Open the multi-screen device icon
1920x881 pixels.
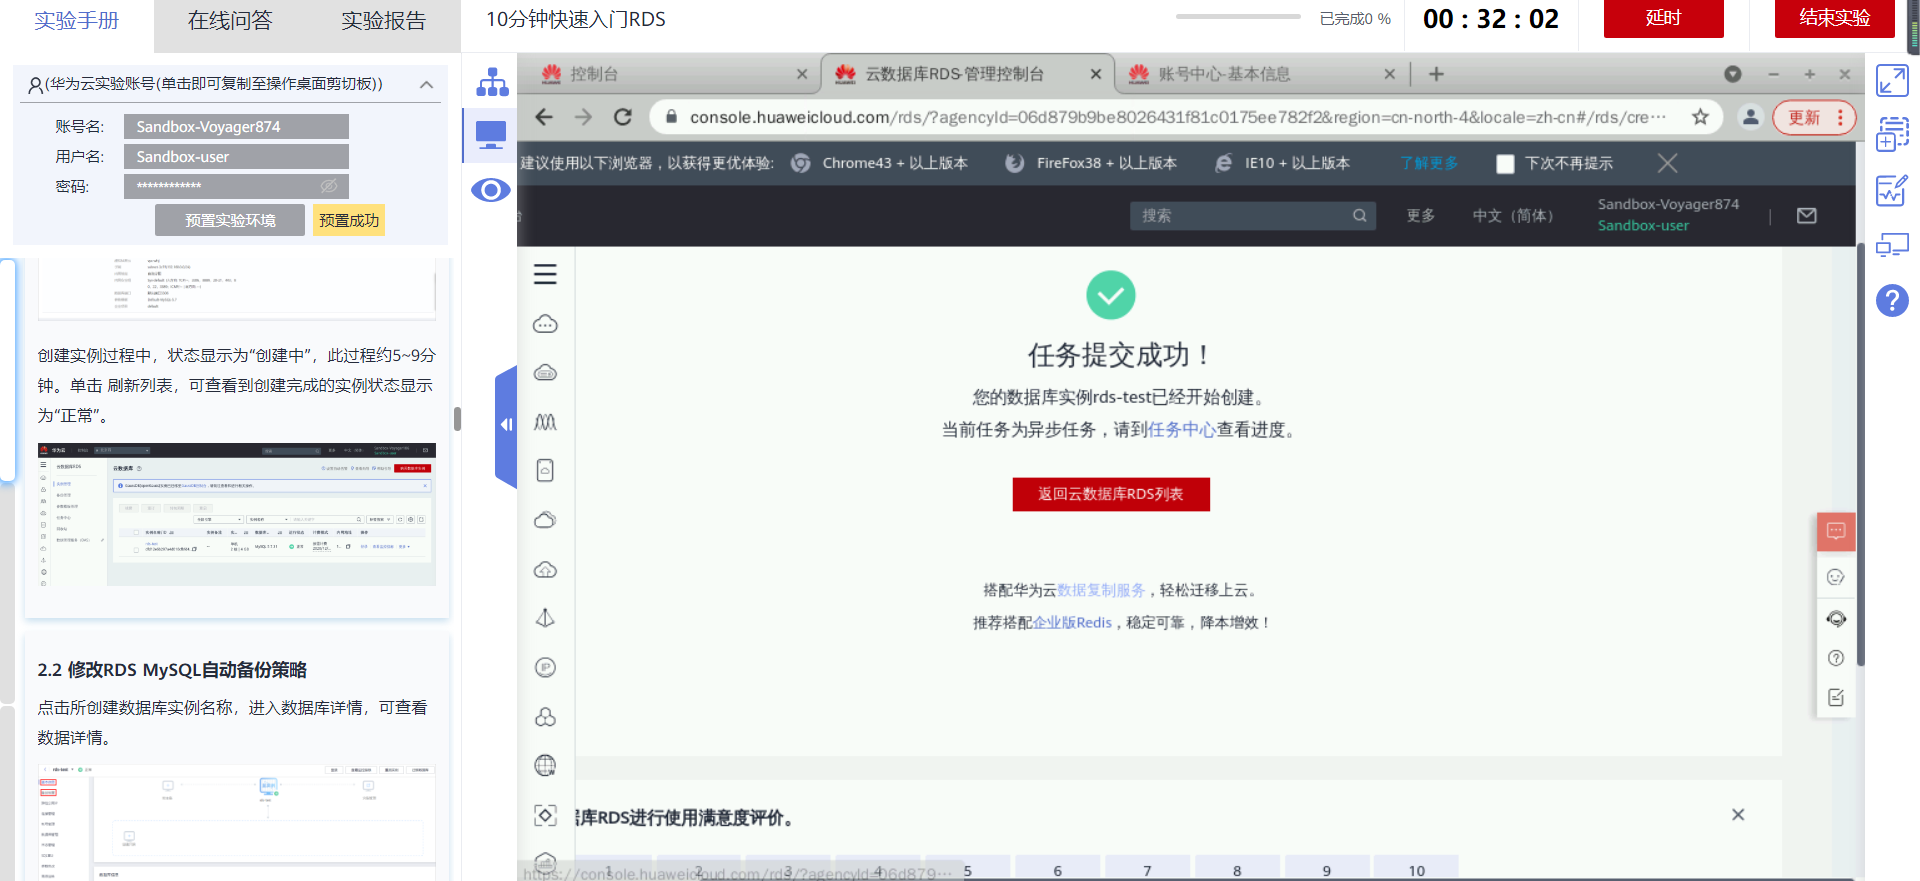tap(1892, 245)
